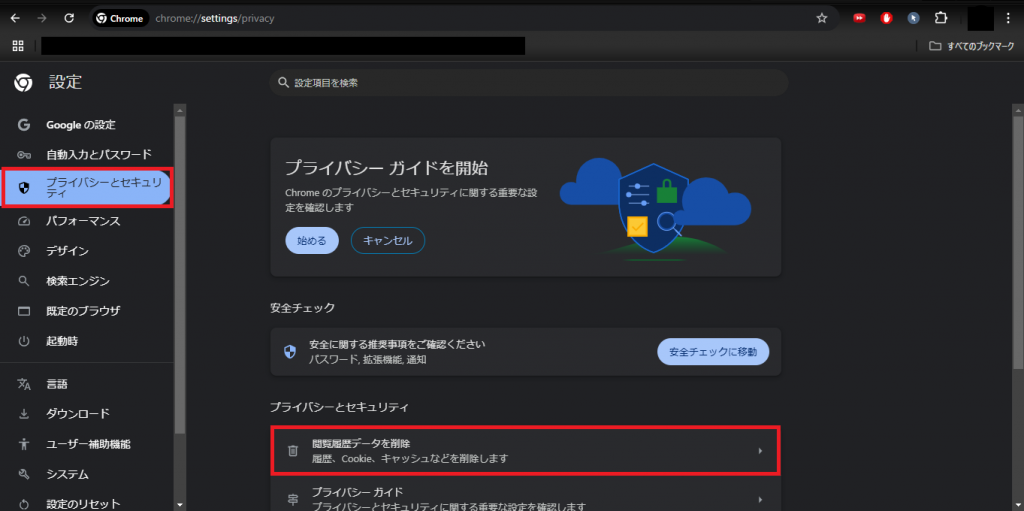This screenshot has height=511, width=1024.
Task: Click the trash icon for 閲覧履歴データを削除
Action: pos(293,450)
